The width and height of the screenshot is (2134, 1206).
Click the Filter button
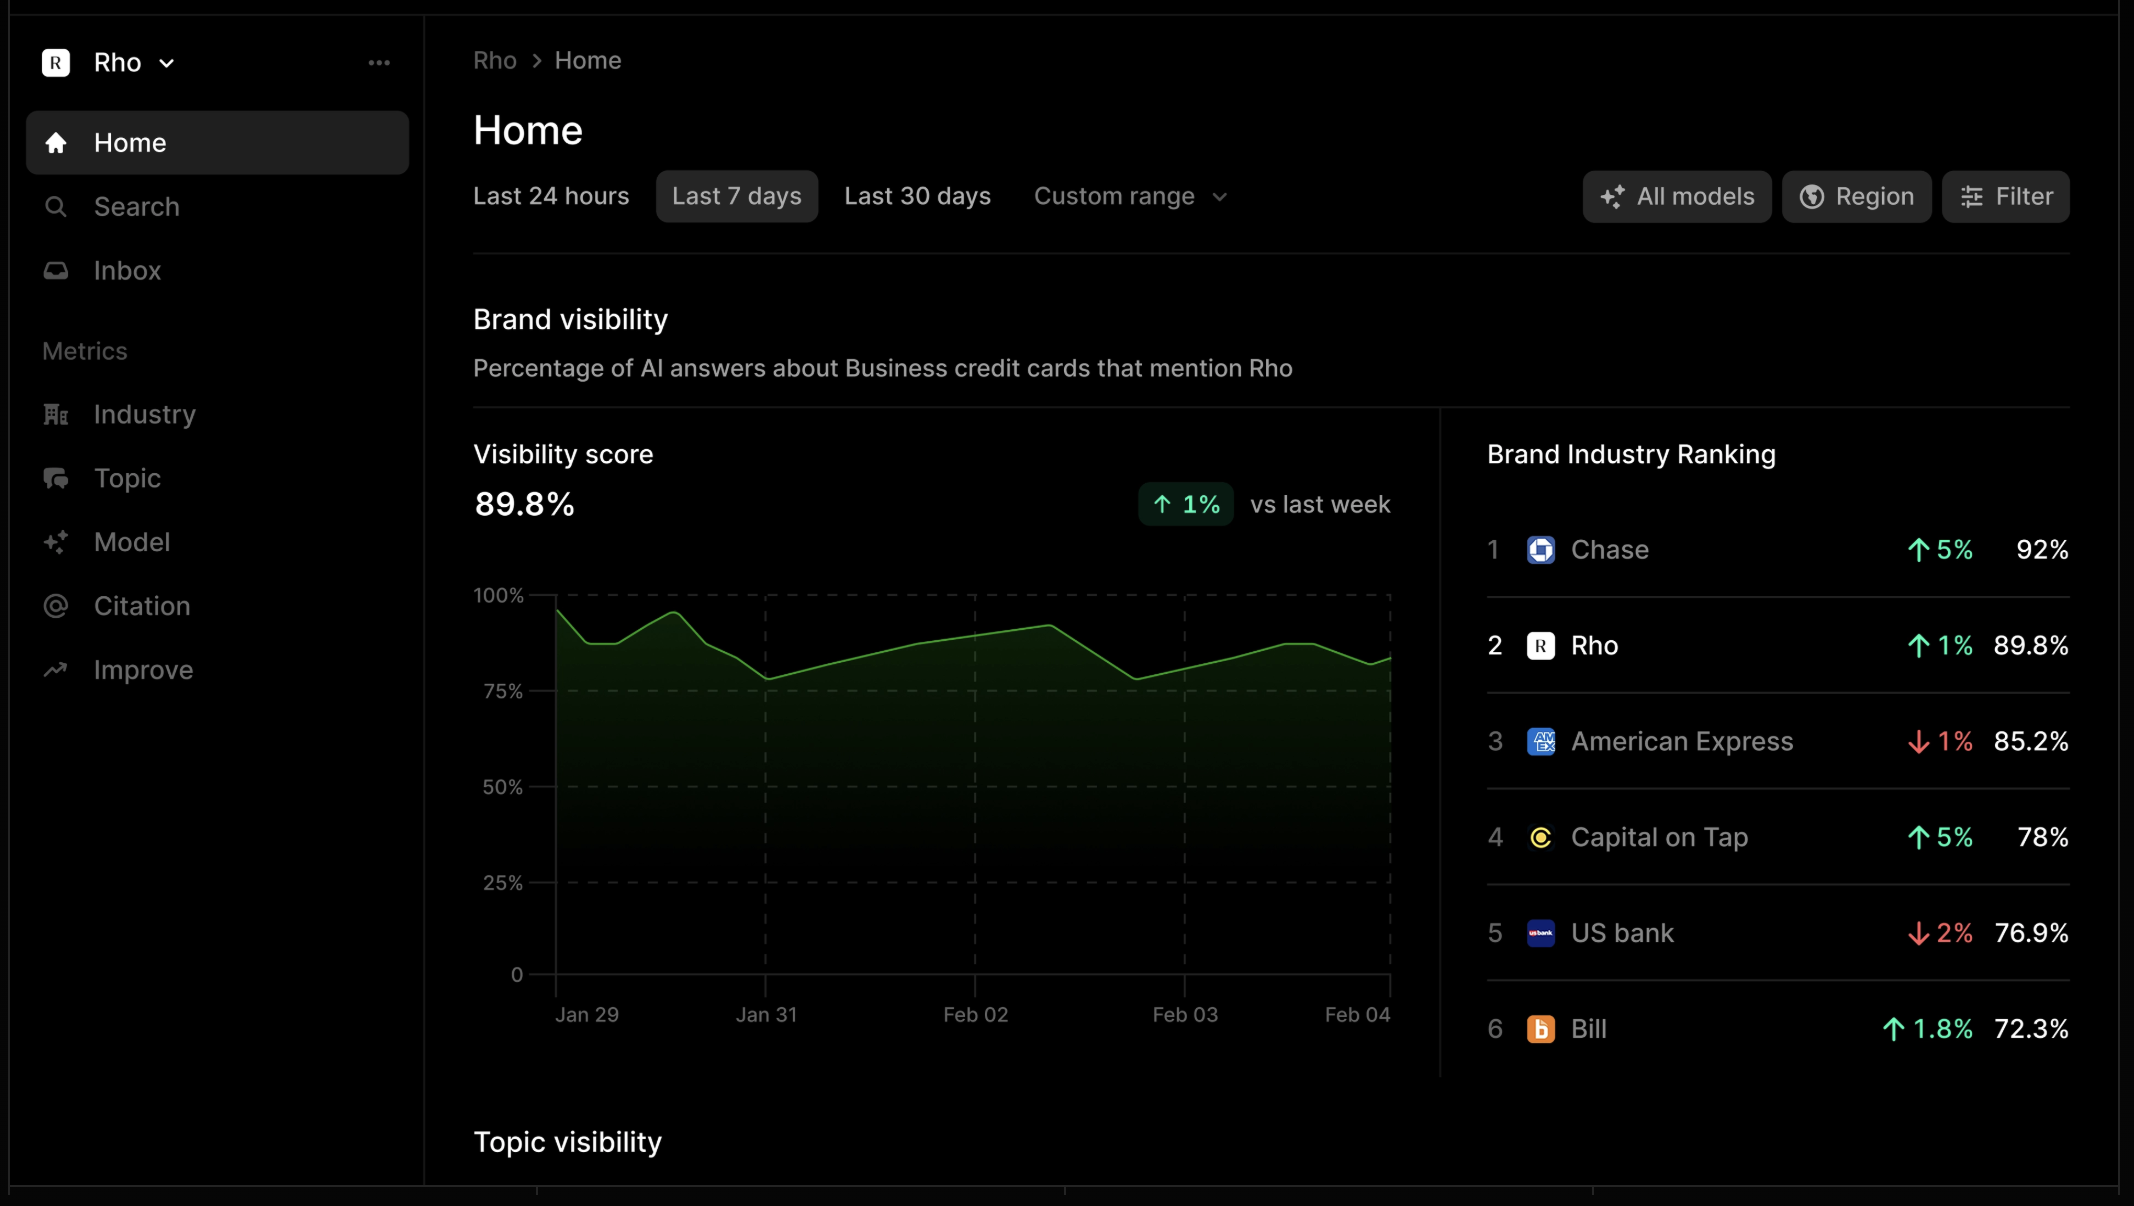pos(2005,197)
